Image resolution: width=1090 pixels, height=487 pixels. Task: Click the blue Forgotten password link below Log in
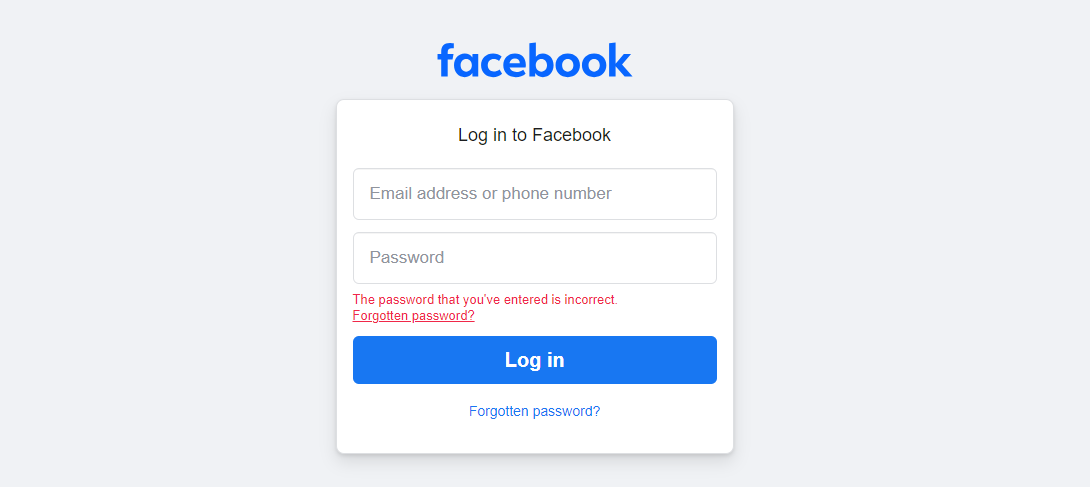coord(534,411)
